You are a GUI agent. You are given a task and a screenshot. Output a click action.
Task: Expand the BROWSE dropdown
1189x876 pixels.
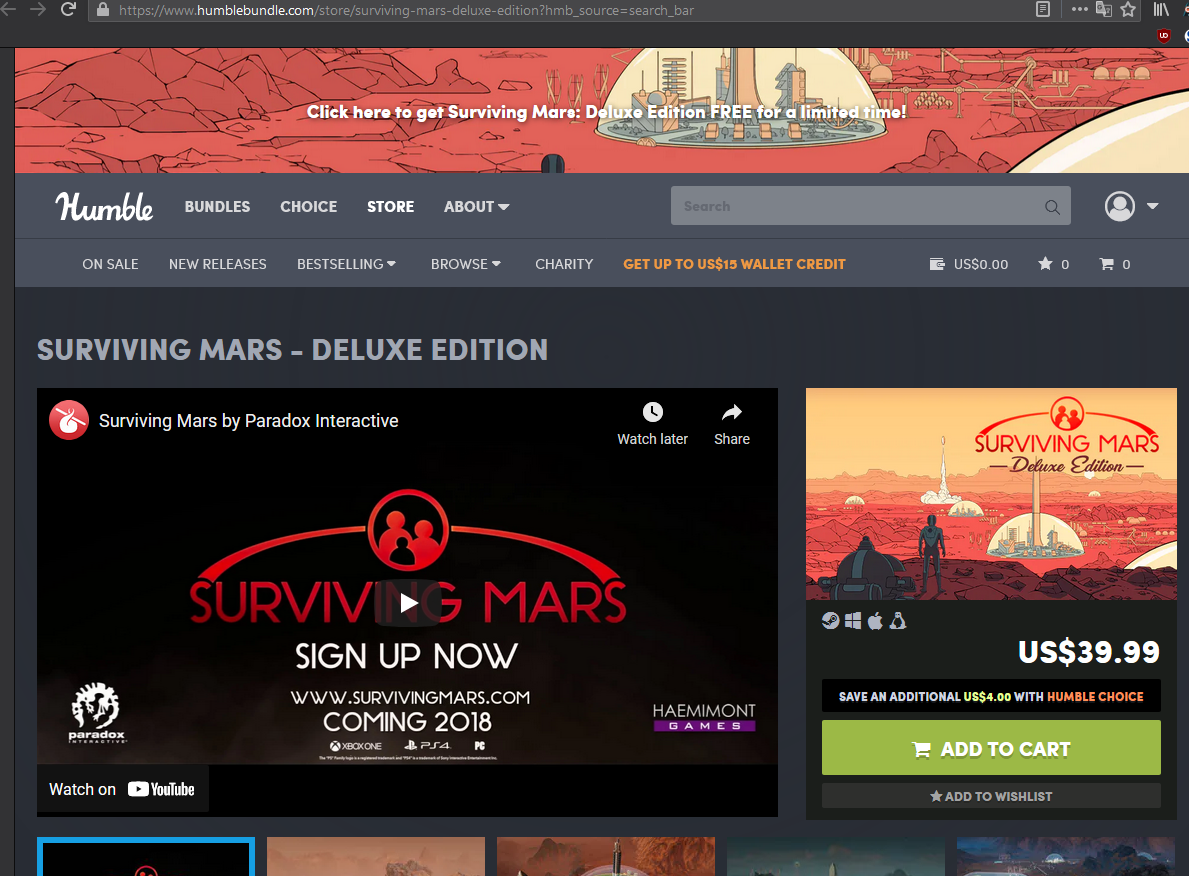pos(466,264)
